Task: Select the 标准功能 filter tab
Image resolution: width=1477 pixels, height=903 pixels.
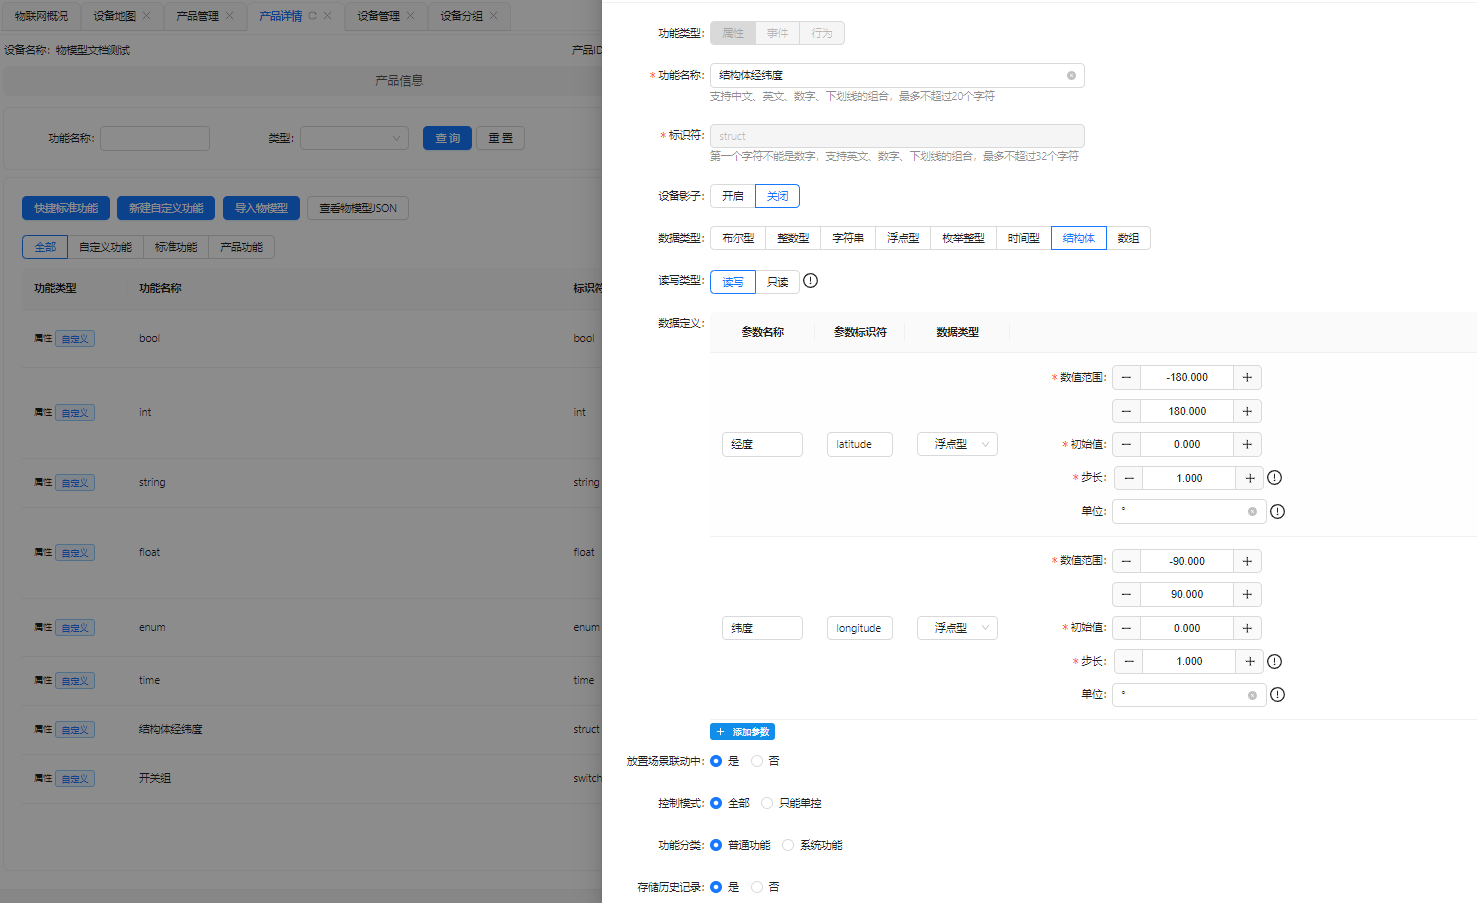Action: [x=176, y=247]
